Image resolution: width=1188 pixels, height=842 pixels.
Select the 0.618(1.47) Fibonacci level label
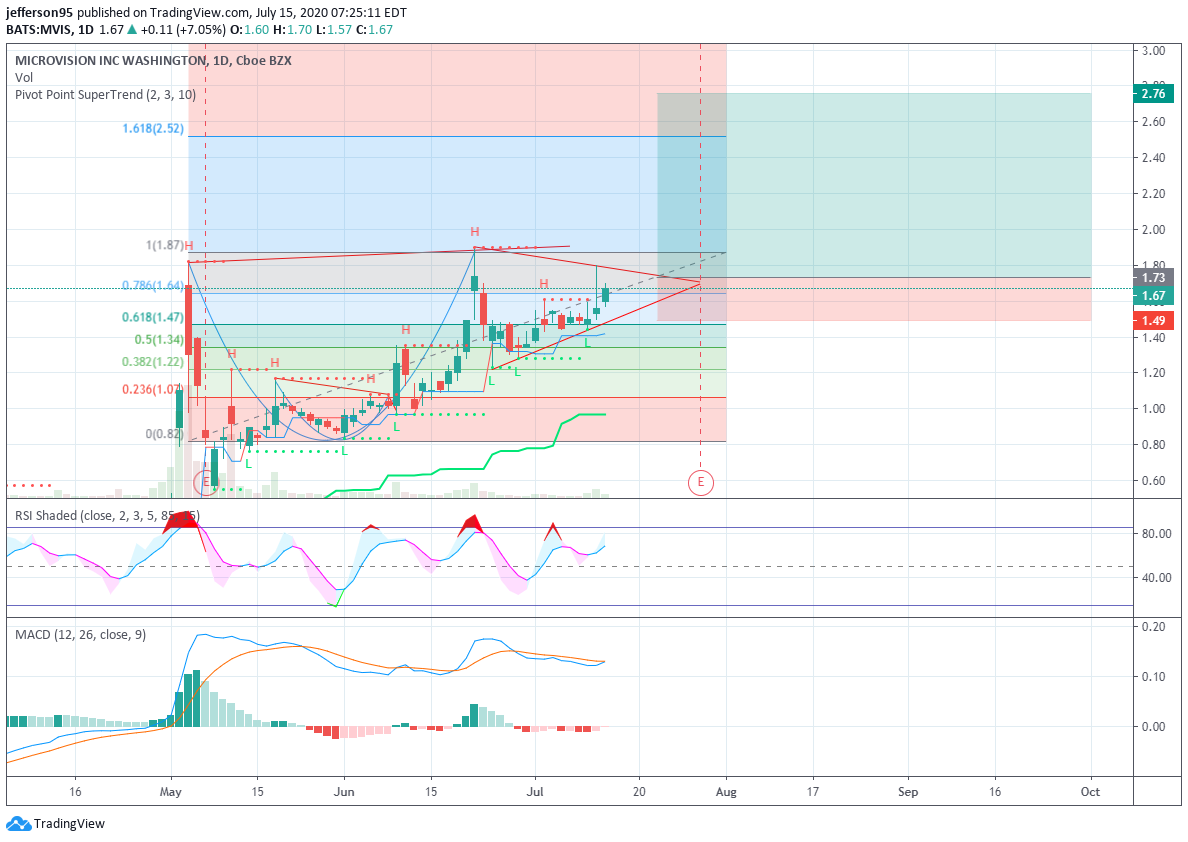tap(153, 318)
